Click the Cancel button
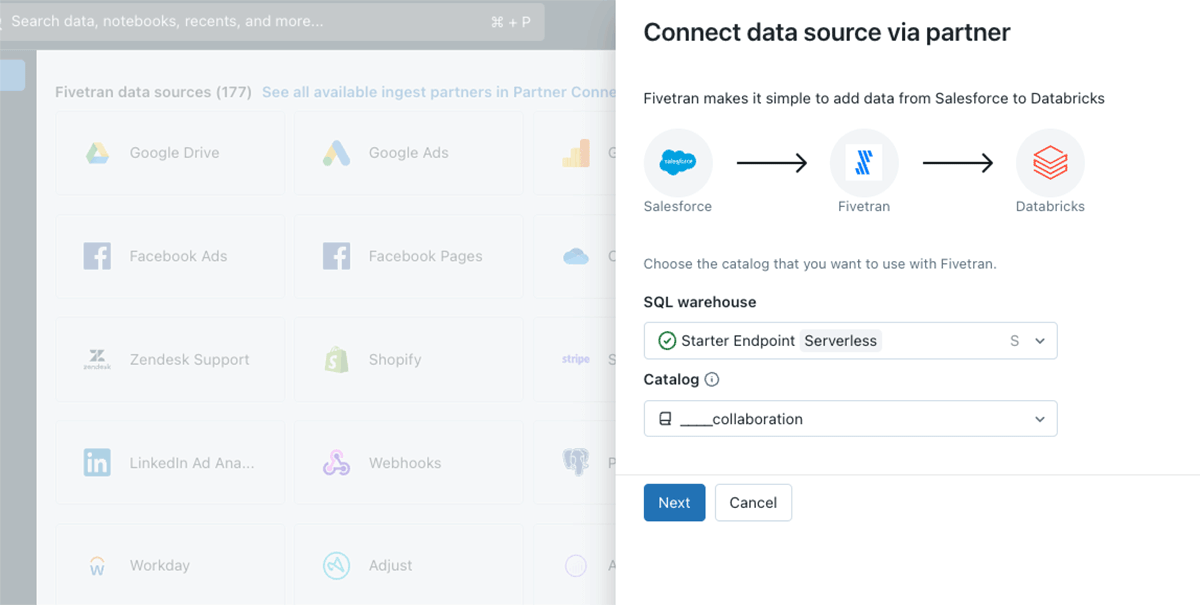The width and height of the screenshot is (1200, 605). pos(753,503)
